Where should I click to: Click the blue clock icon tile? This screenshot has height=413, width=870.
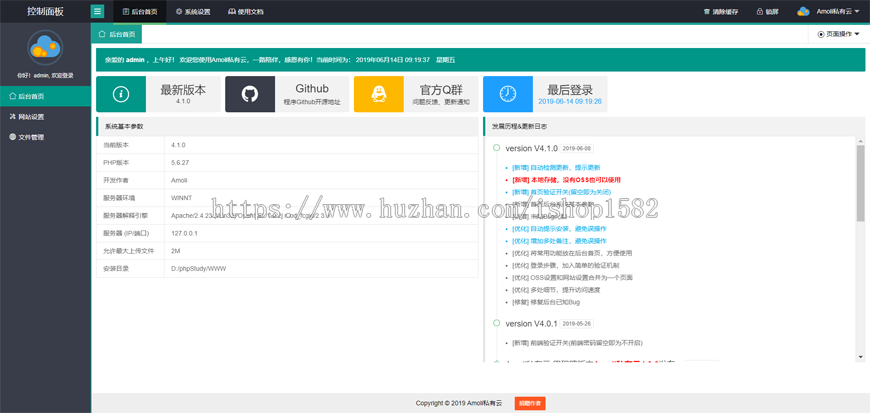click(508, 94)
